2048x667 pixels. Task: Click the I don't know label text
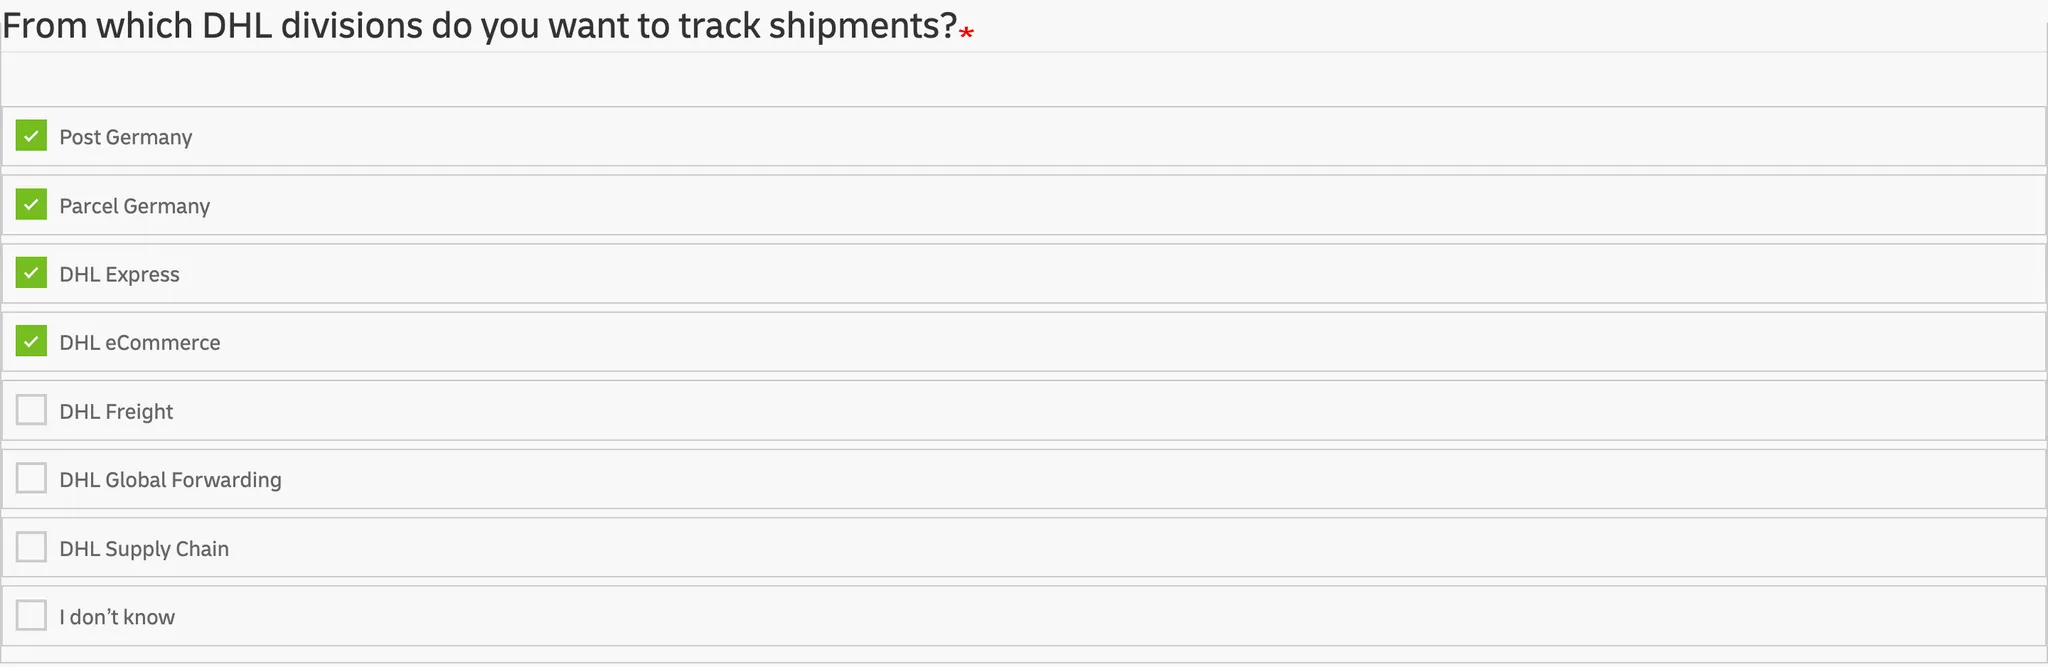[117, 617]
